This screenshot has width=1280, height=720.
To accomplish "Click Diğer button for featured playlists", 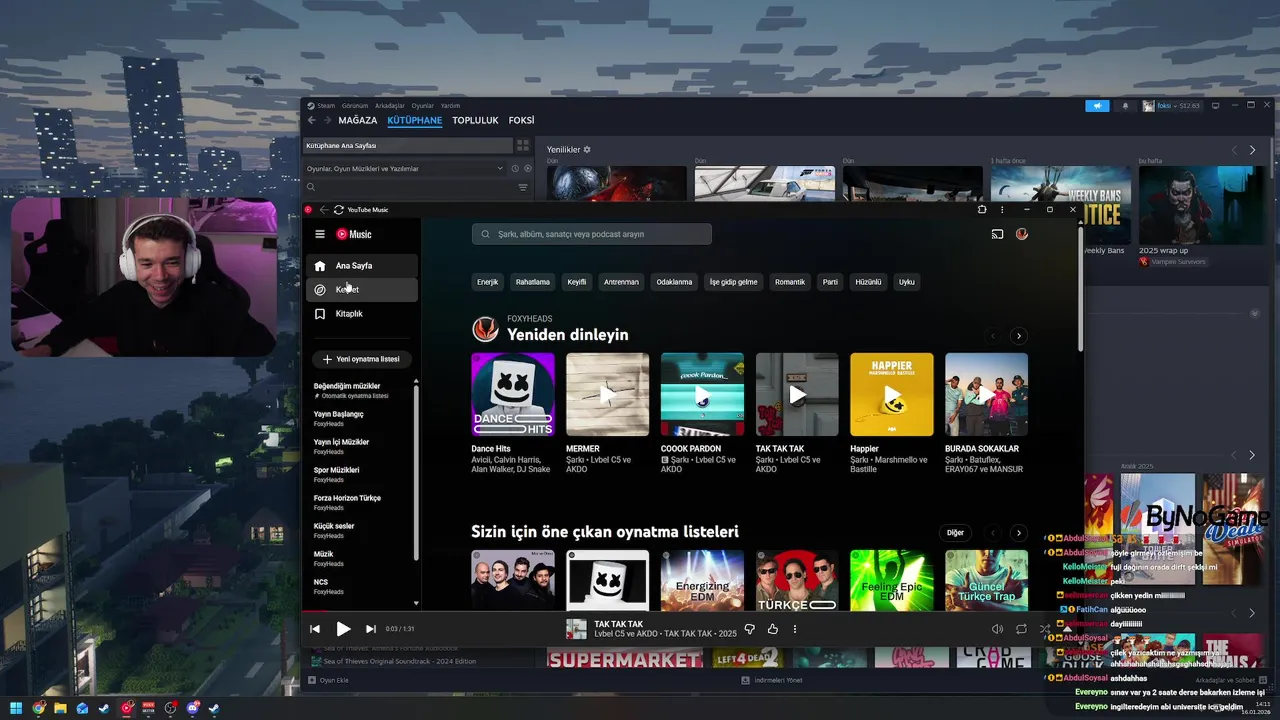I will [955, 533].
